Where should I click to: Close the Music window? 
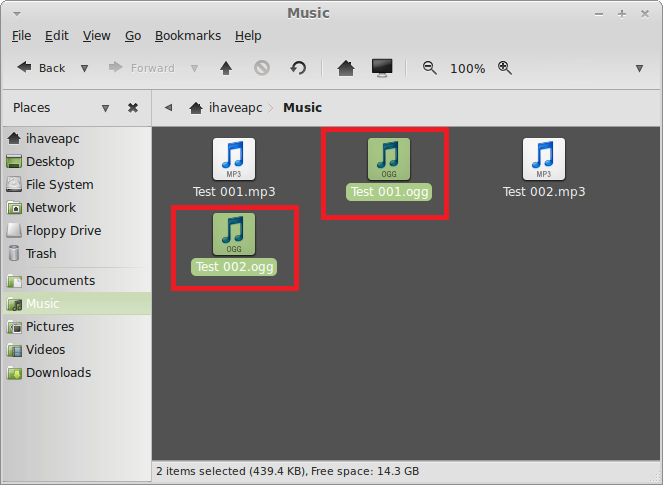644,14
